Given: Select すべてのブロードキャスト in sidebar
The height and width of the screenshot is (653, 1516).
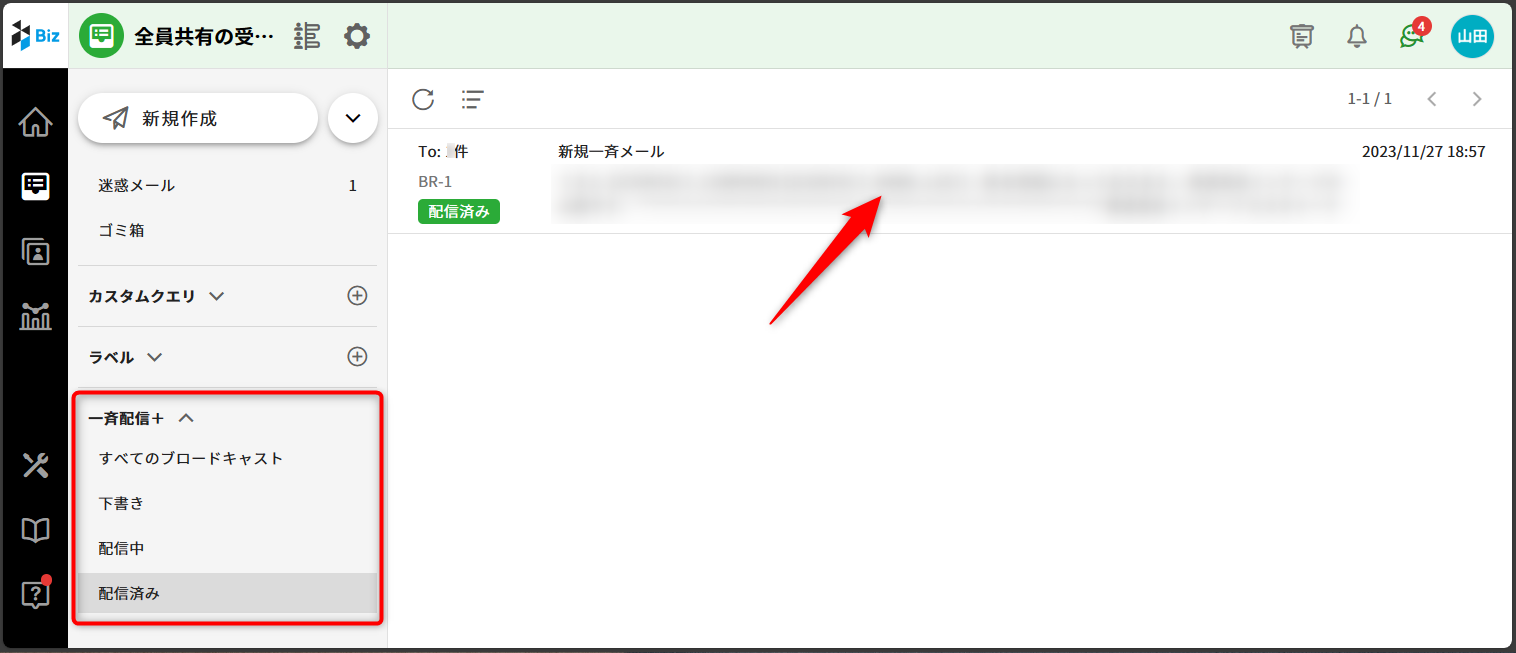Looking at the screenshot, I should click(191, 459).
